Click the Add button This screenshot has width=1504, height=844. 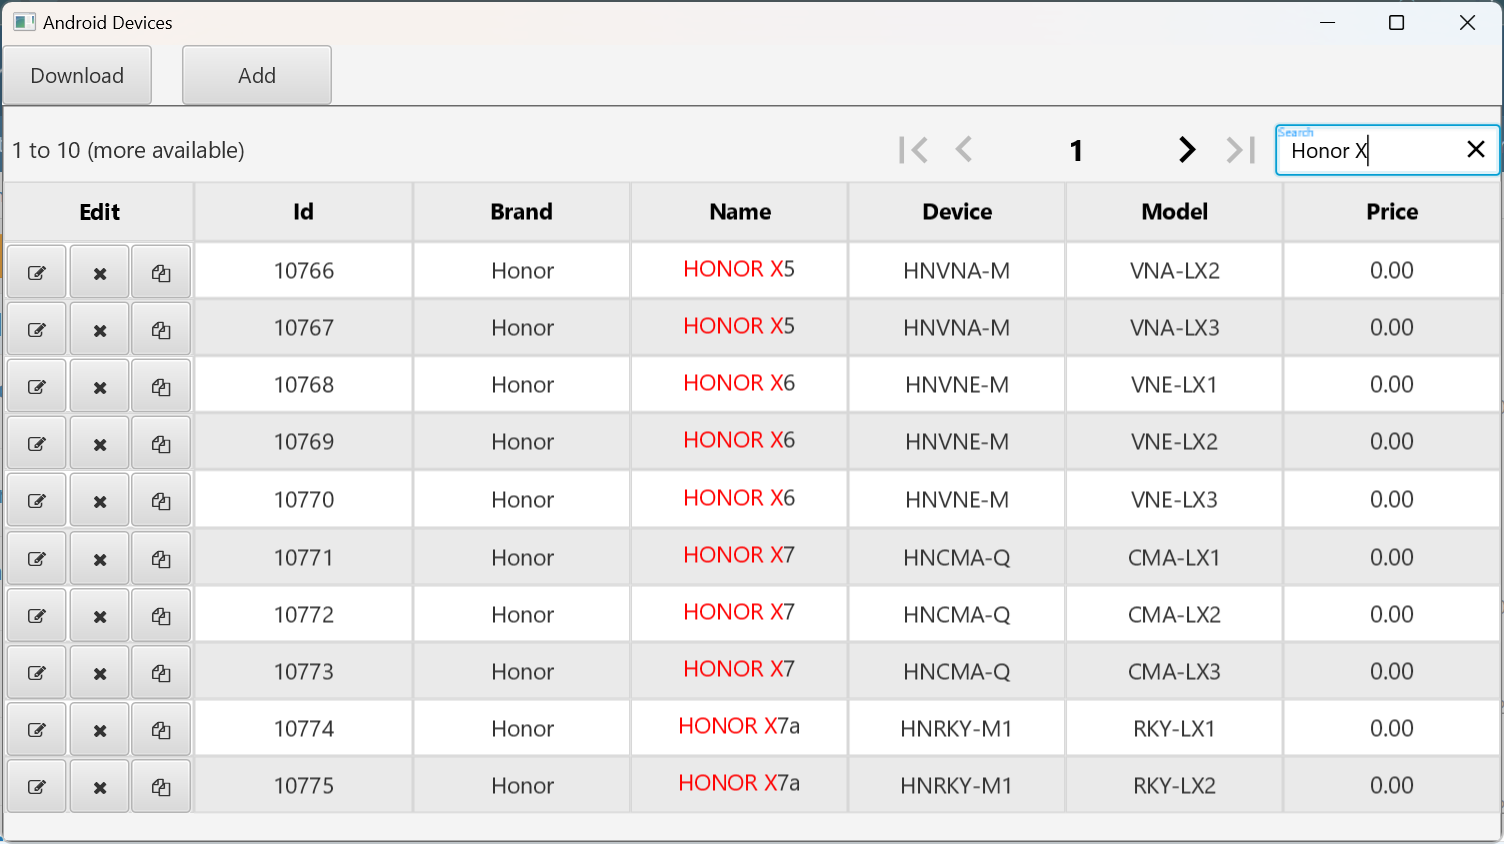pyautogui.click(x=257, y=76)
